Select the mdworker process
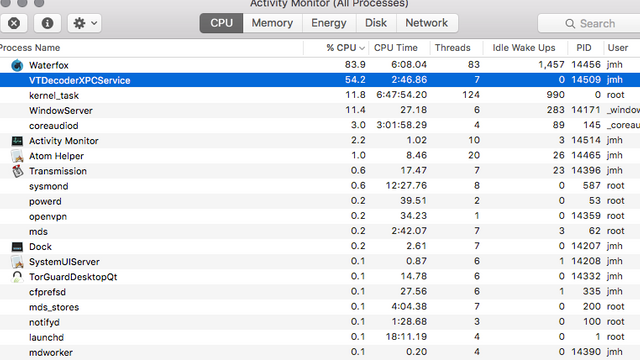This screenshot has width=640, height=360. click(x=51, y=352)
